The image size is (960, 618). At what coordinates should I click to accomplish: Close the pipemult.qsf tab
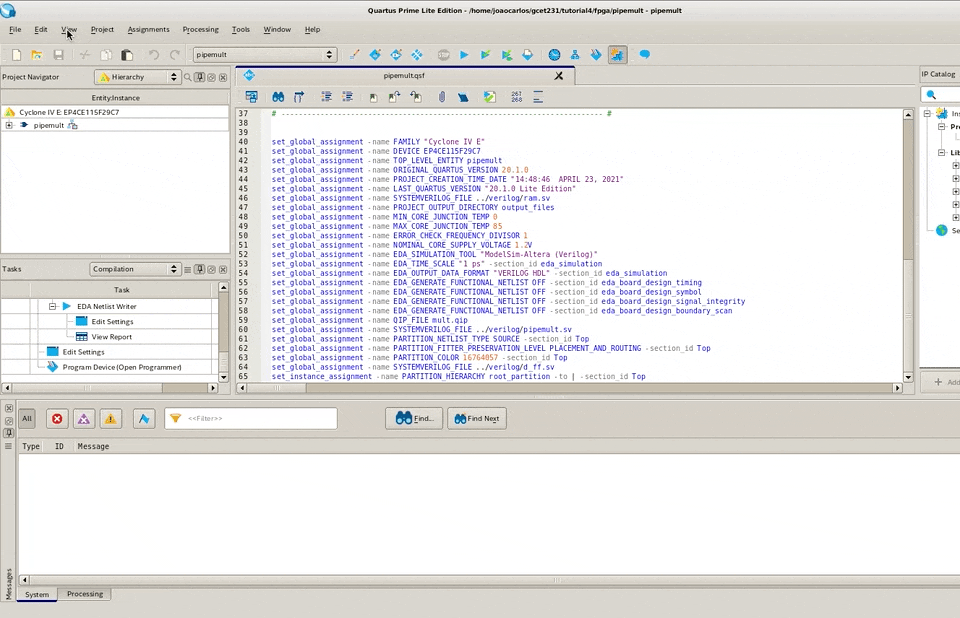(x=558, y=76)
